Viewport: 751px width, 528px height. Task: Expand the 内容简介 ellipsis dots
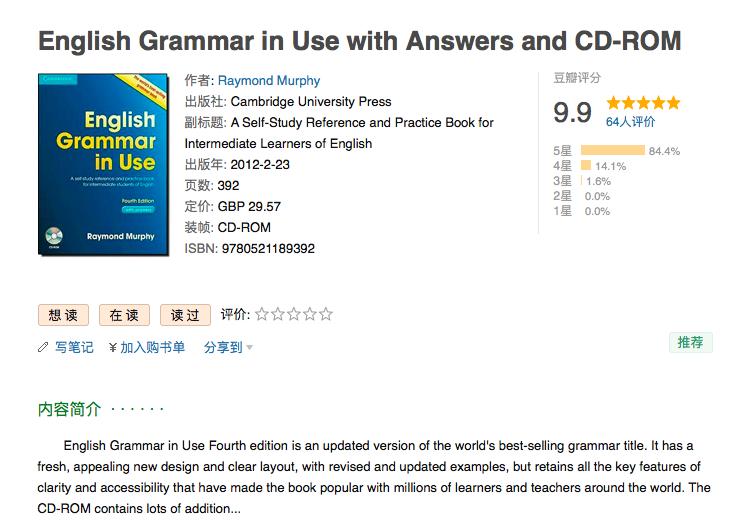(138, 409)
